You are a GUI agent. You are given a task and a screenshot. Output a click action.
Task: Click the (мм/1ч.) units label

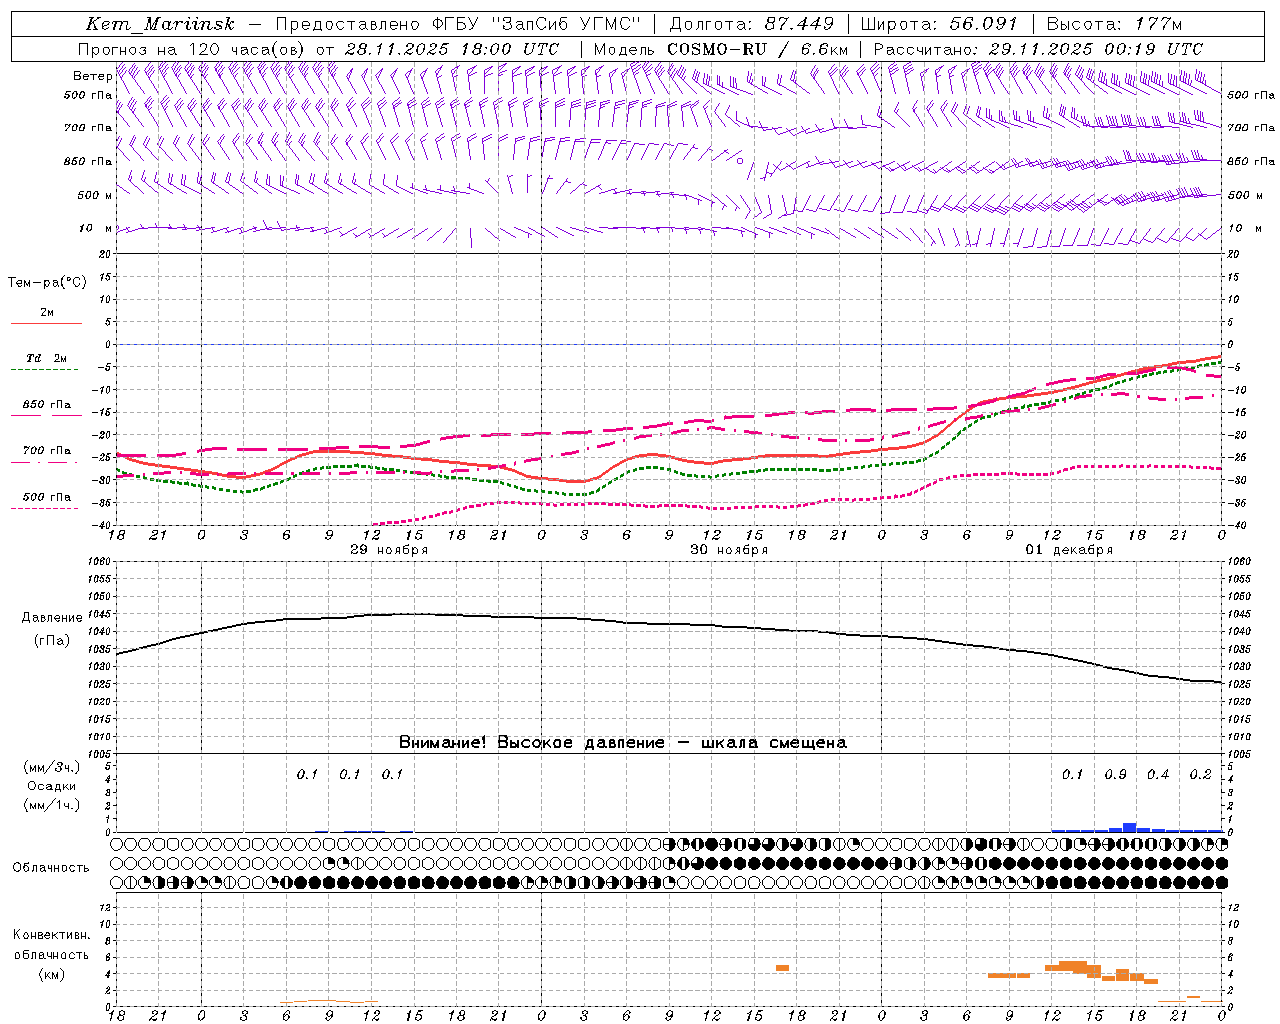coord(52,805)
